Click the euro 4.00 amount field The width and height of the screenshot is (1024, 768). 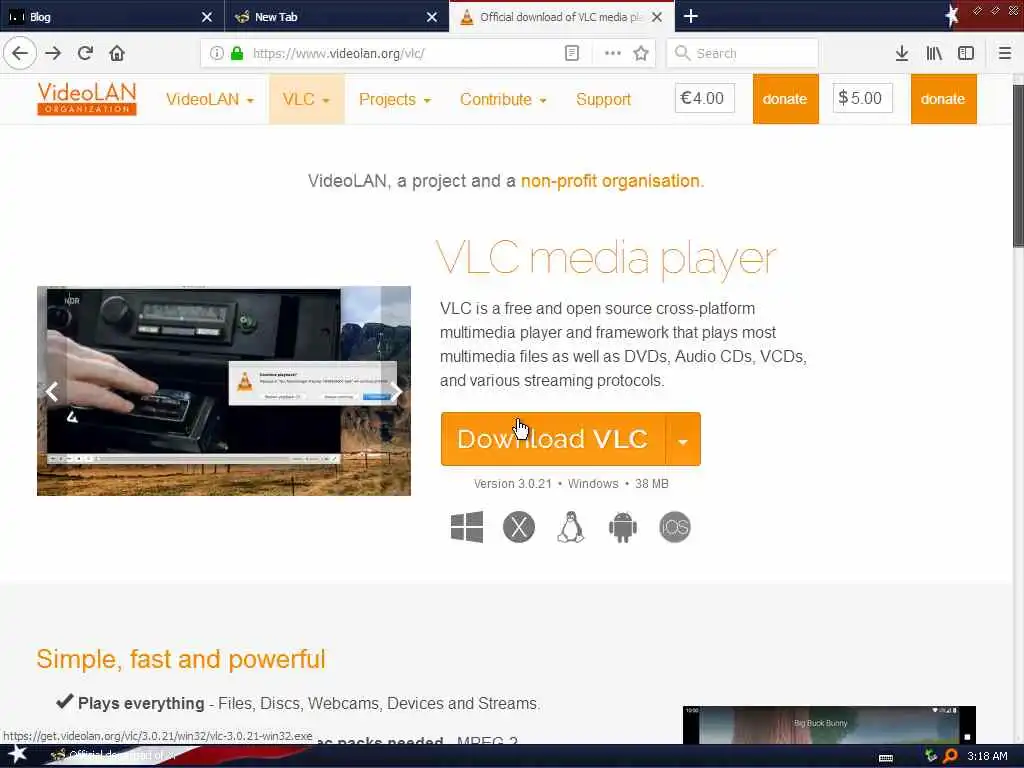click(704, 98)
